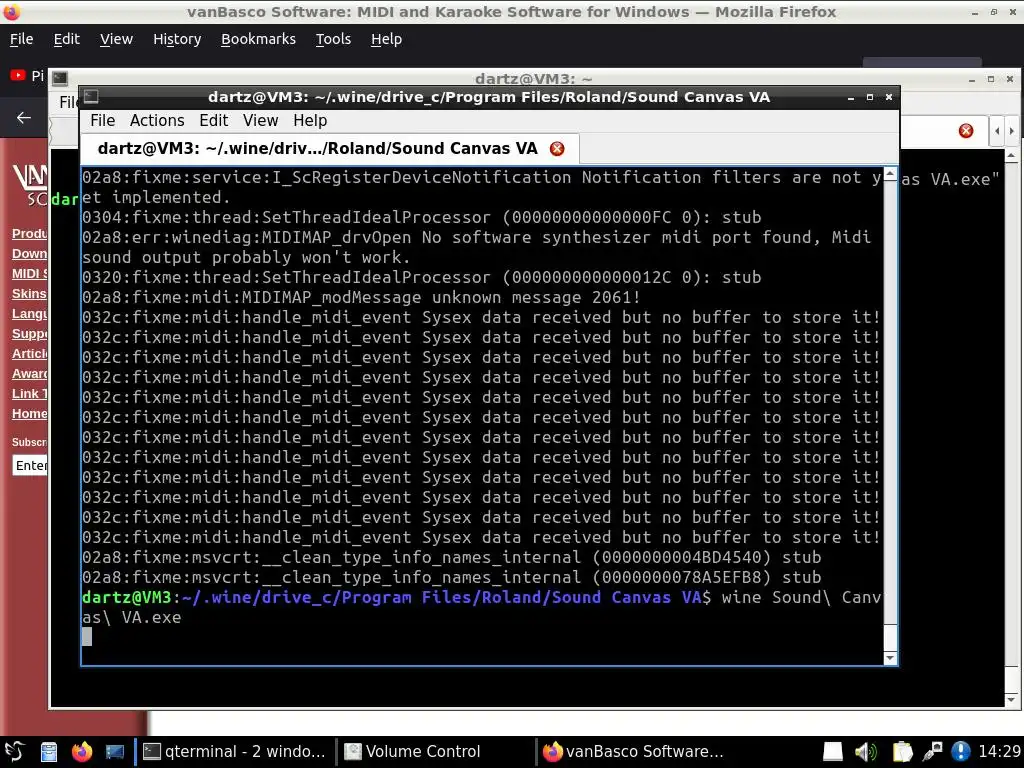1024x768 pixels.
Task: Switch to Volume Control taskbar button
Action: pos(434,752)
